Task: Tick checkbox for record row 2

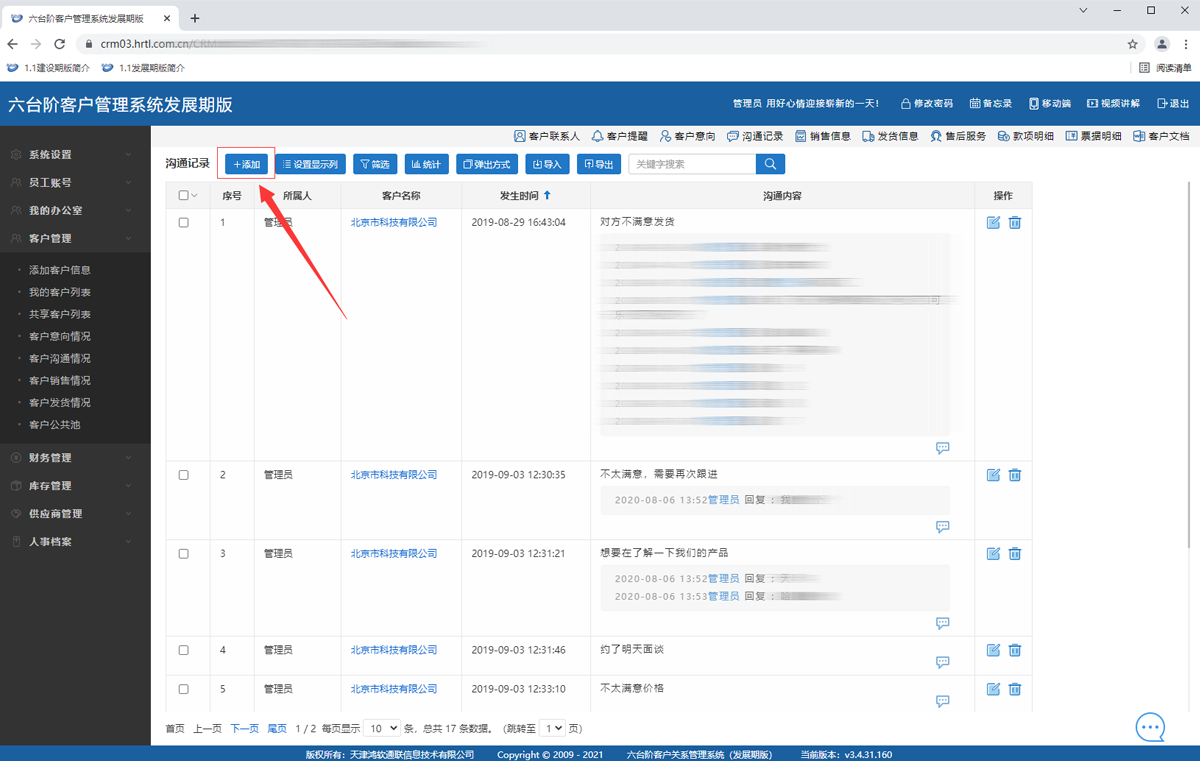Action: (184, 475)
